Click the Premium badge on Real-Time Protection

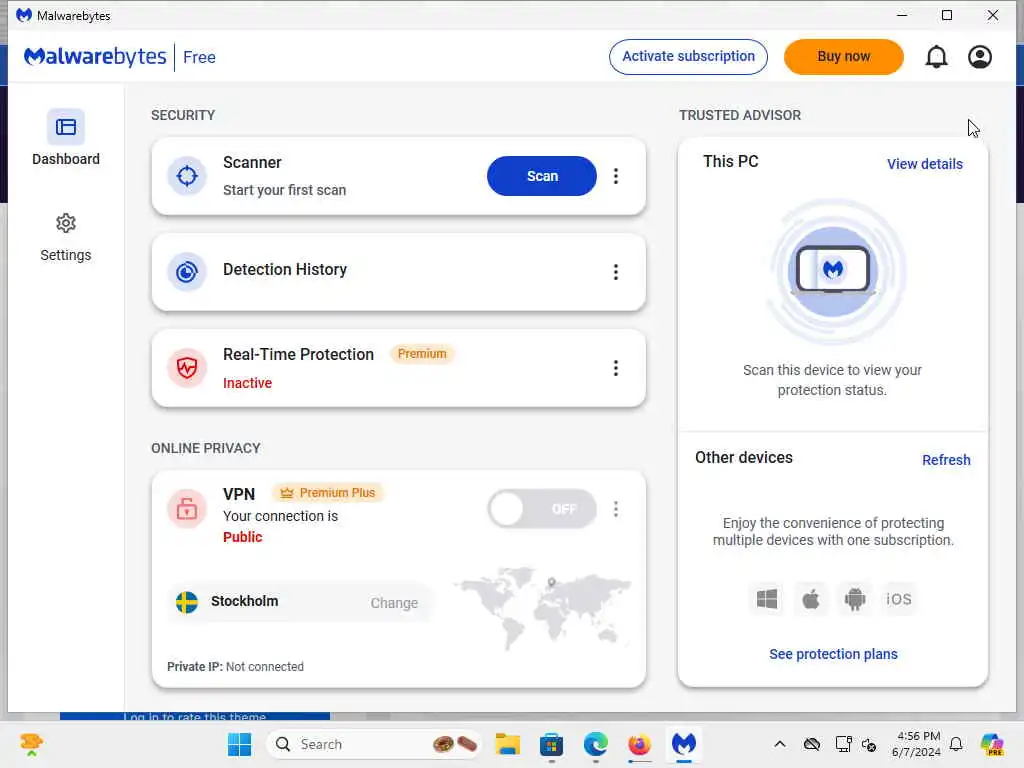422,353
